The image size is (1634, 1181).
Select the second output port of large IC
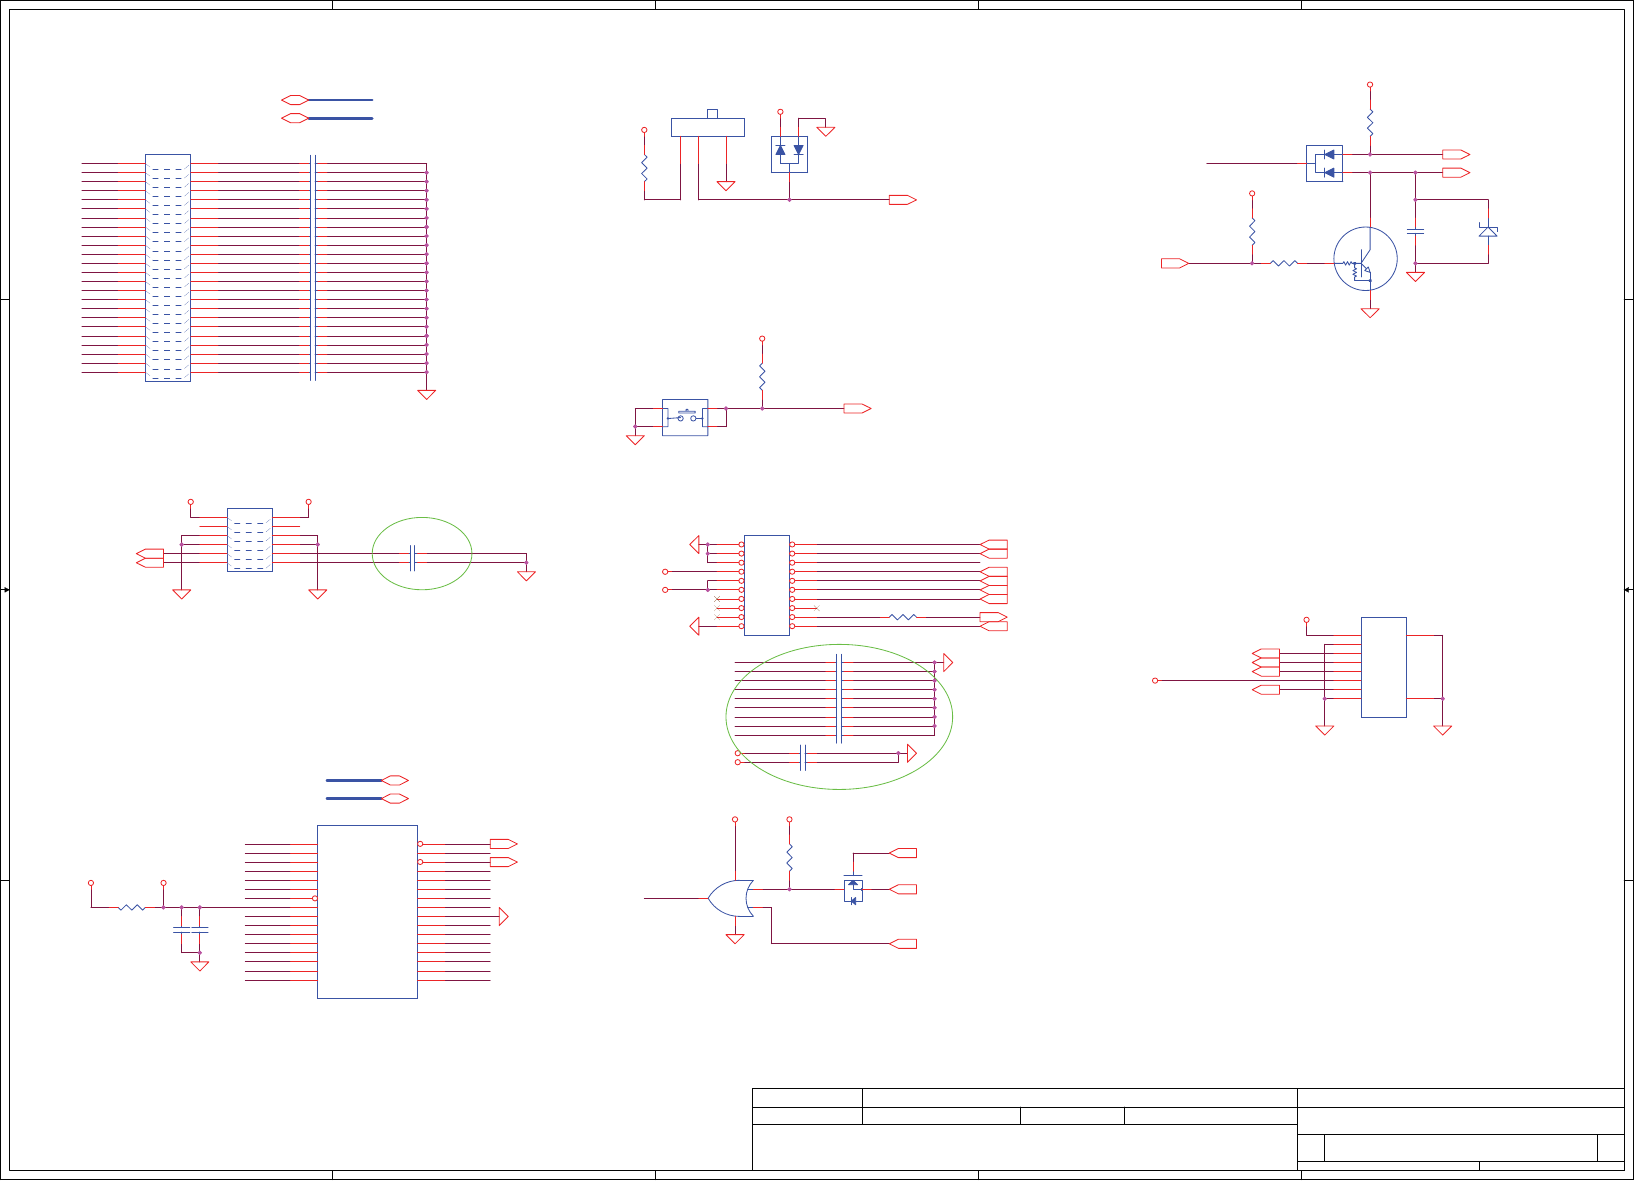pyautogui.click(x=503, y=862)
